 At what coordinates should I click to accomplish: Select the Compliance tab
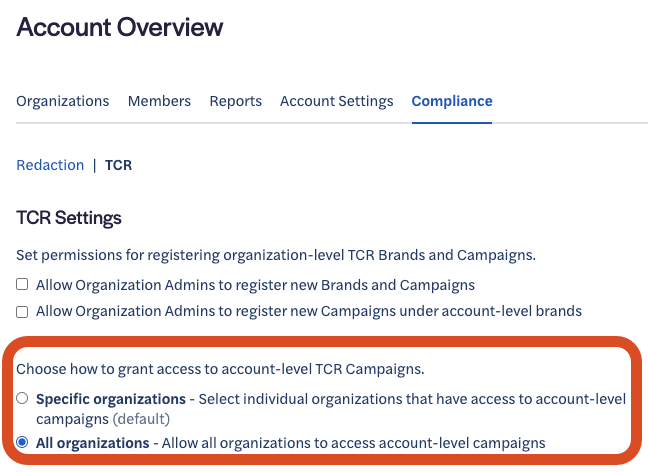(x=452, y=101)
